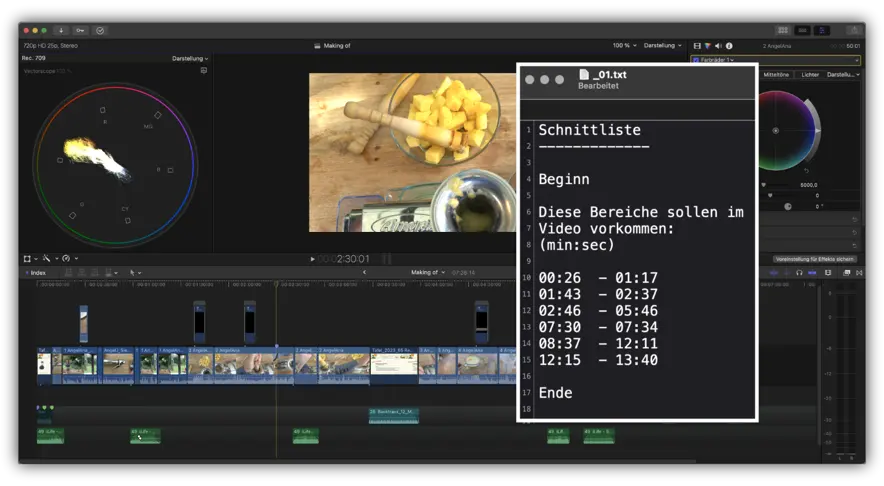The image size is (884, 486).
Task: Click the line 02:46 – 05:46
Action: (598, 311)
